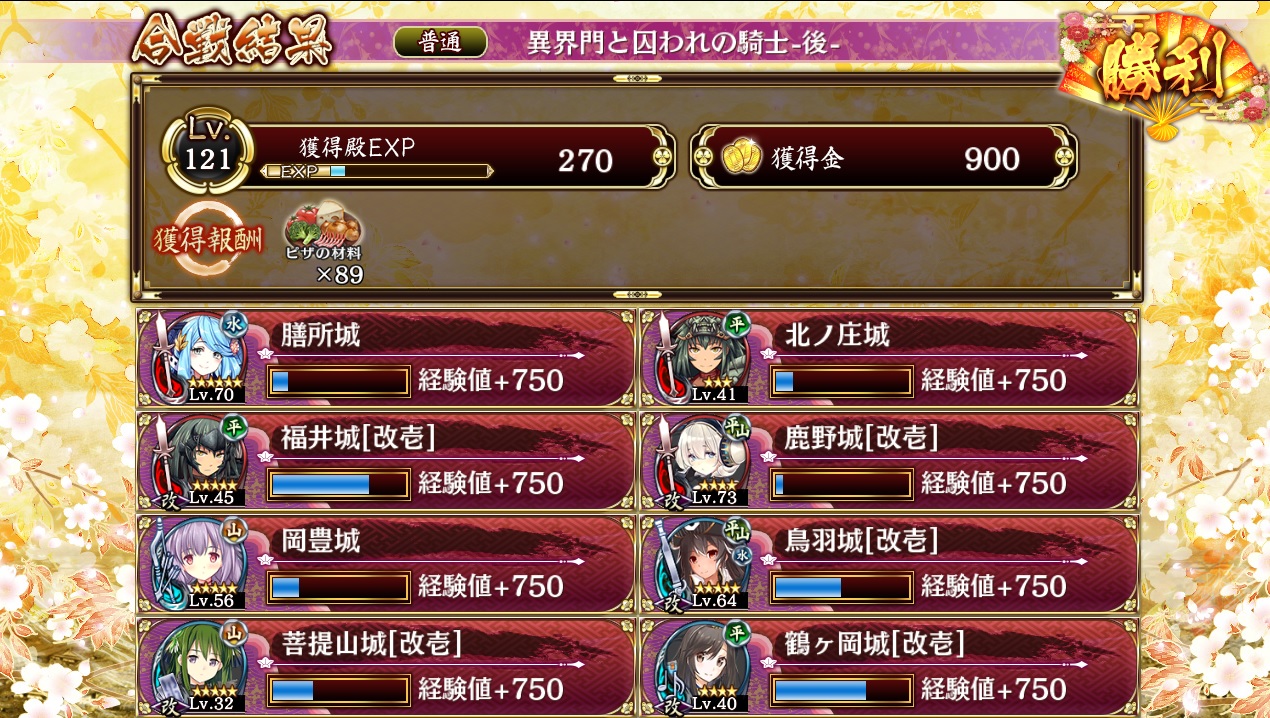The width and height of the screenshot is (1270, 718).
Task: Click the 合戦結果 battle result title
Action: tap(232, 43)
